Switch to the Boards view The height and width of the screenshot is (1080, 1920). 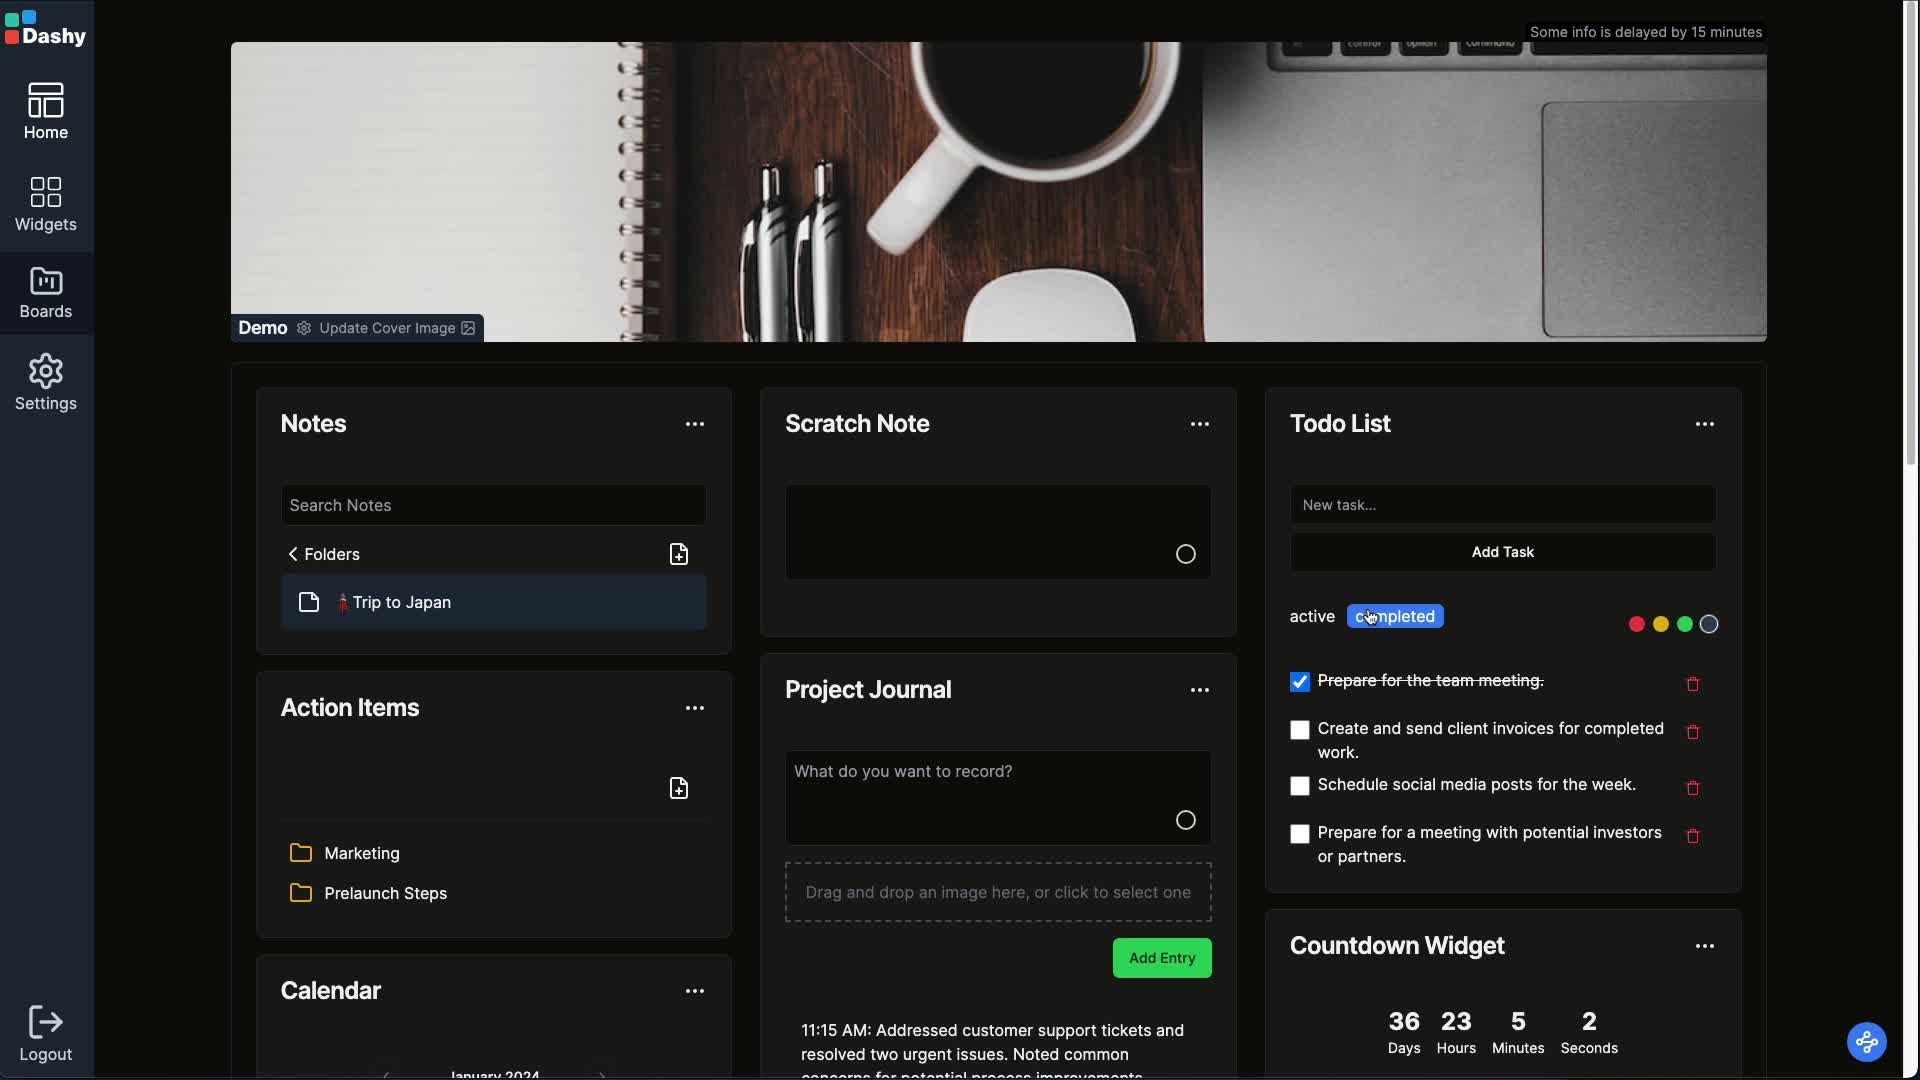click(x=45, y=292)
